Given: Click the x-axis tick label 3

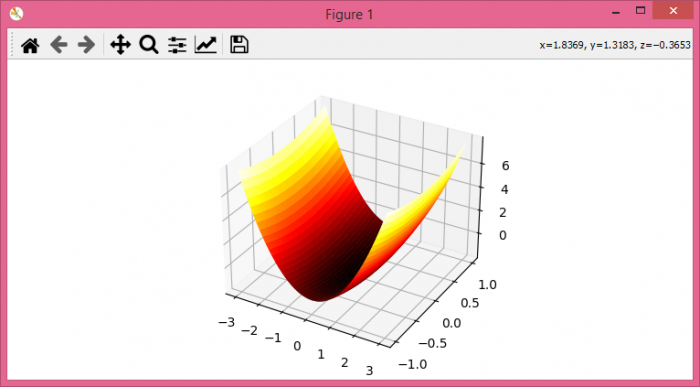Looking at the screenshot, I should [369, 371].
